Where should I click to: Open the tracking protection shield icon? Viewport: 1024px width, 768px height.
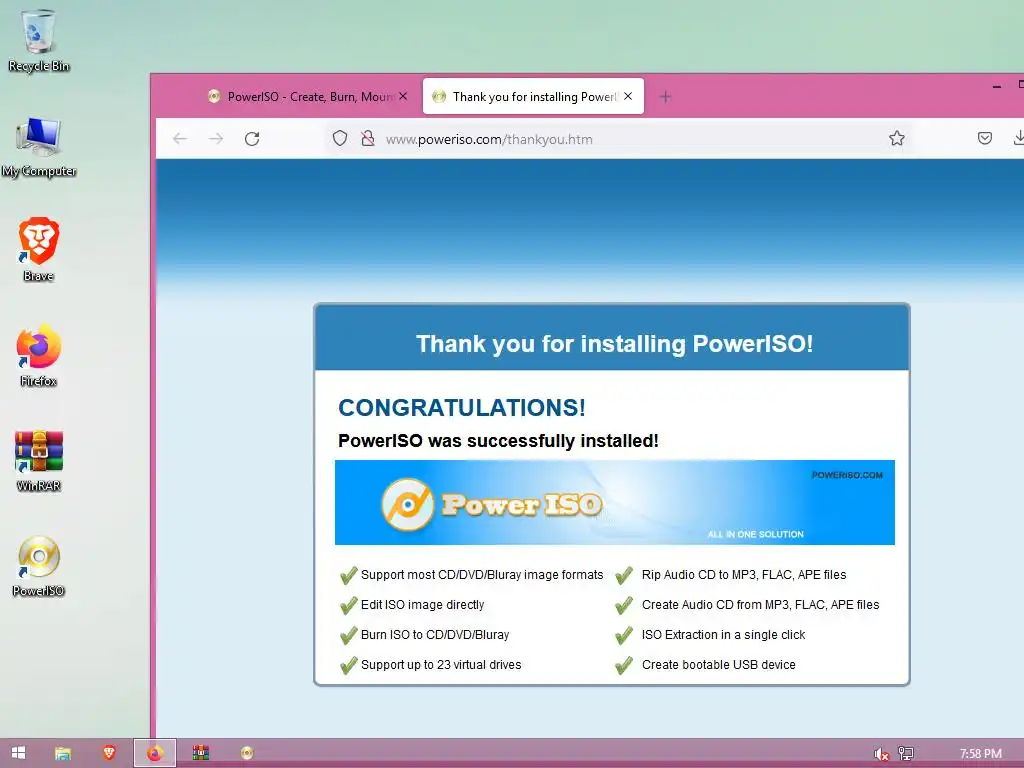point(340,138)
